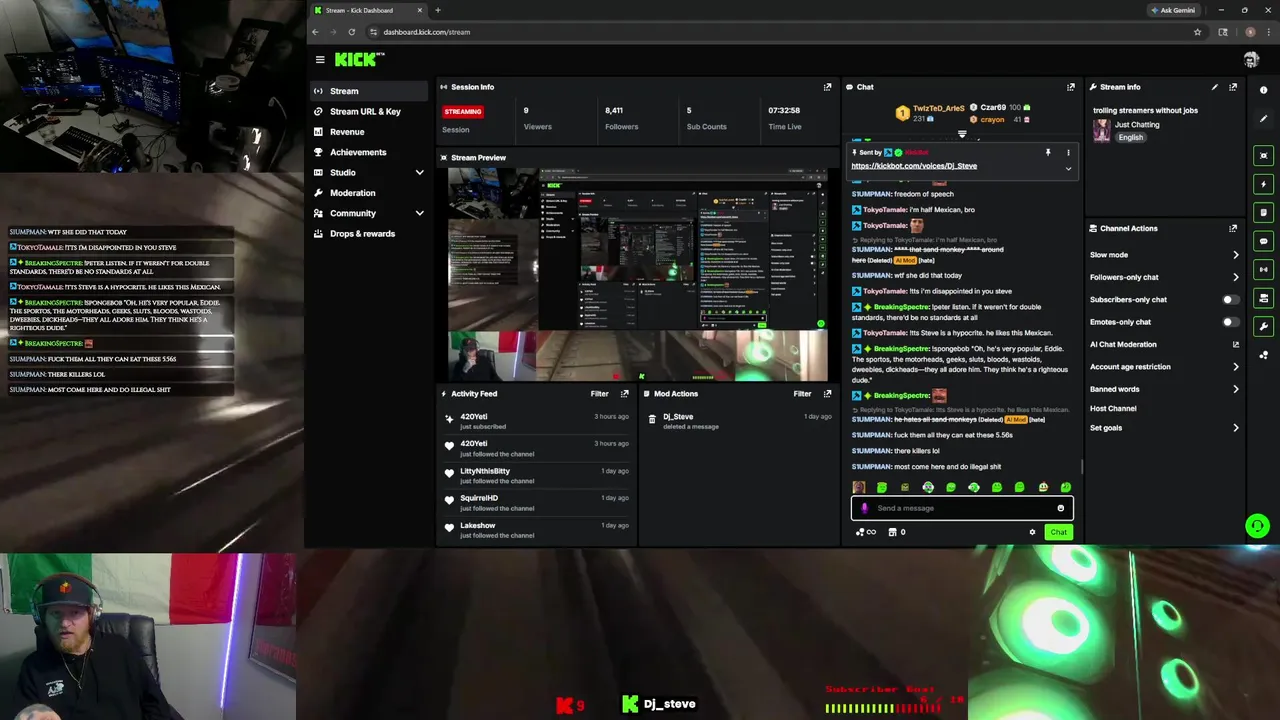1280x720 pixels.
Task: Click Host Channel
Action: [x=1113, y=408]
